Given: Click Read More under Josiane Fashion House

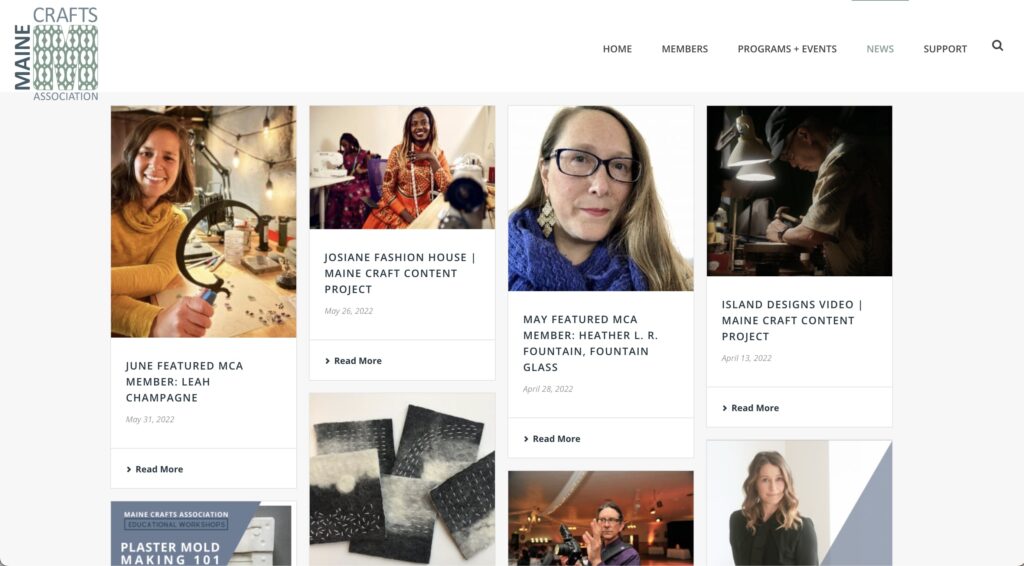Looking at the screenshot, I should click(357, 361).
